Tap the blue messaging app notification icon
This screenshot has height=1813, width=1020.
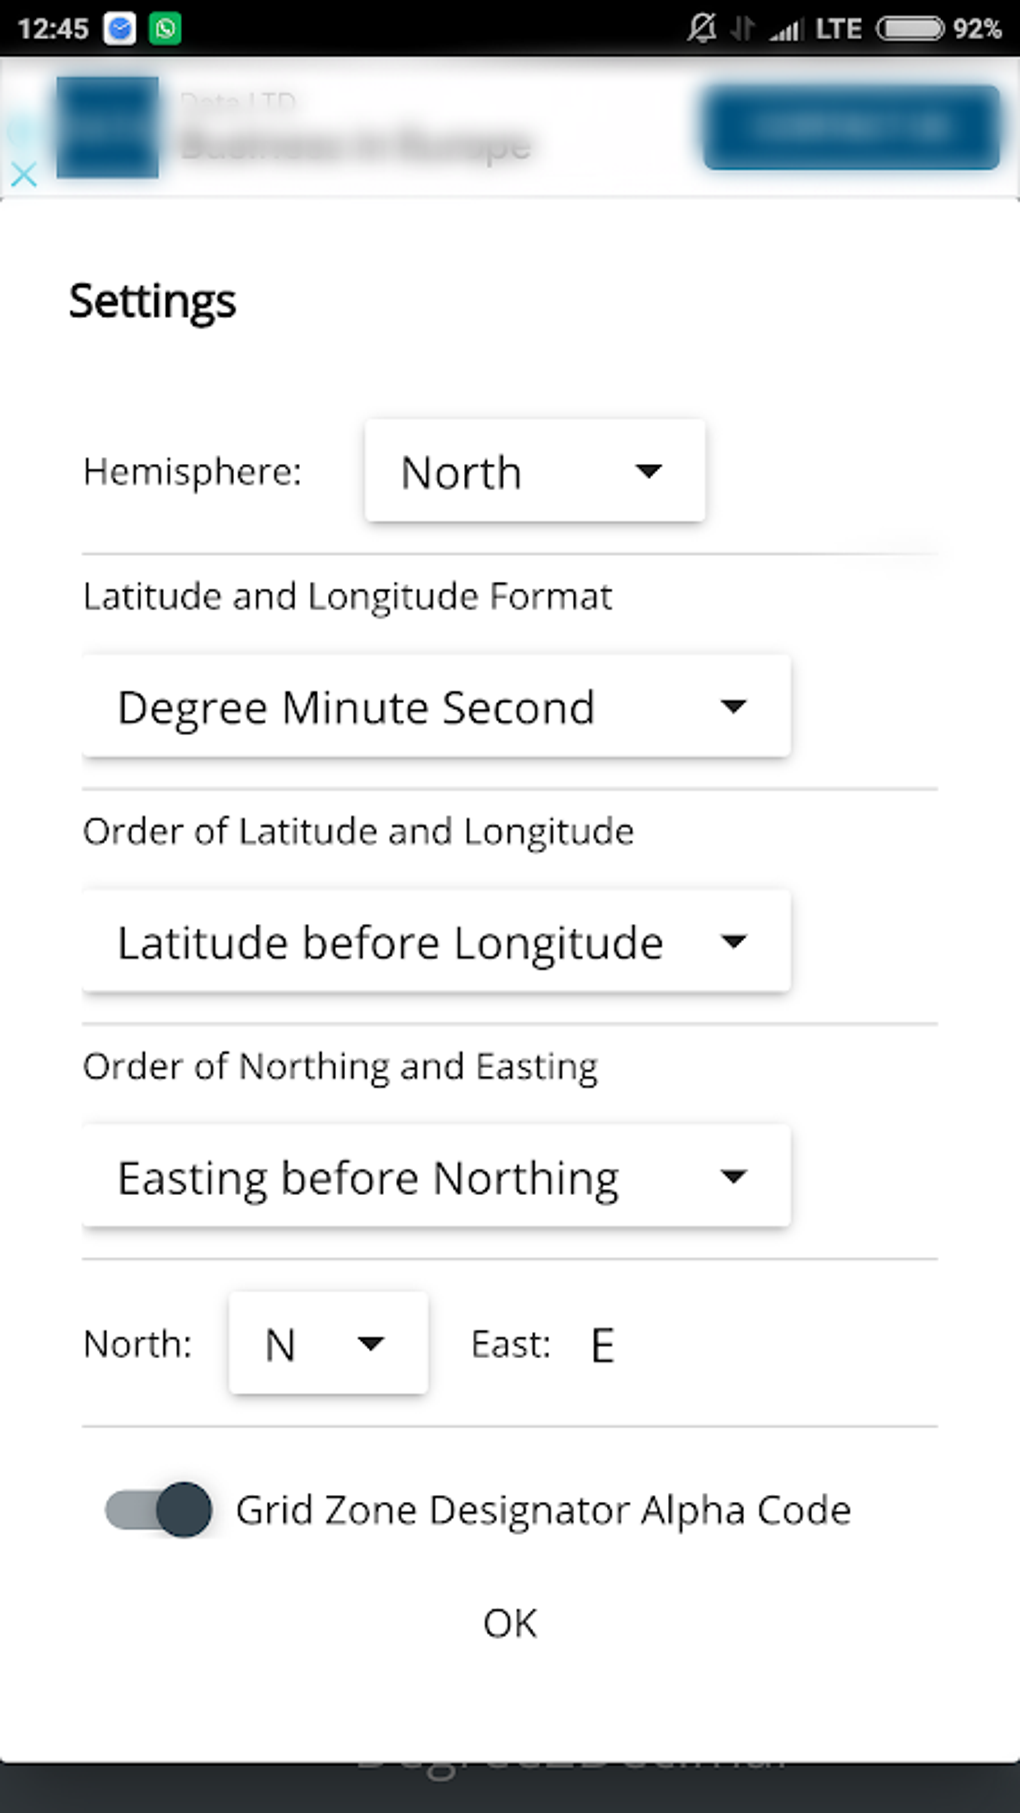click(120, 28)
